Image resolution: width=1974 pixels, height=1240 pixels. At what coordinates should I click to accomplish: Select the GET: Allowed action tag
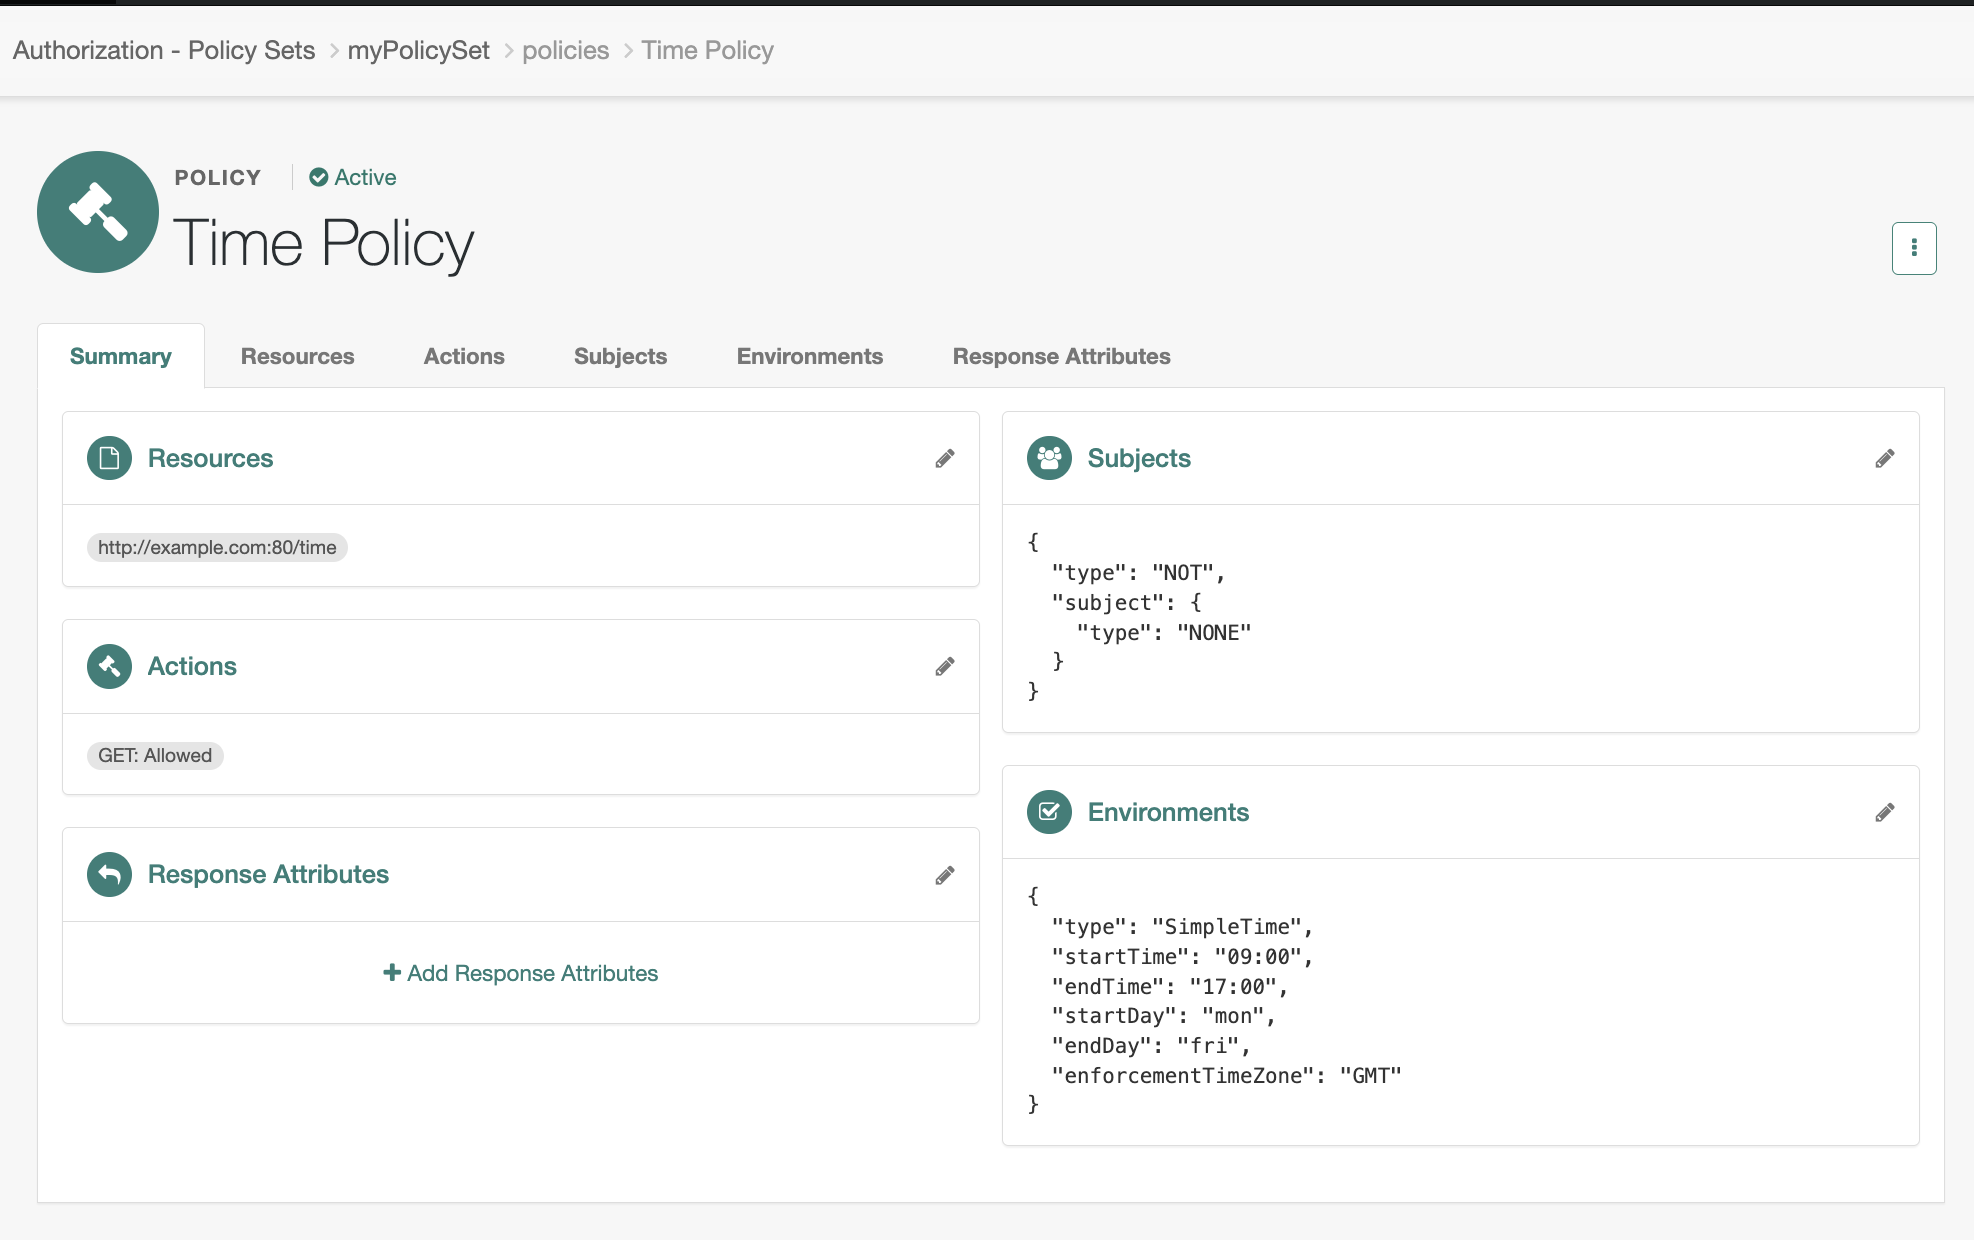[x=155, y=755]
